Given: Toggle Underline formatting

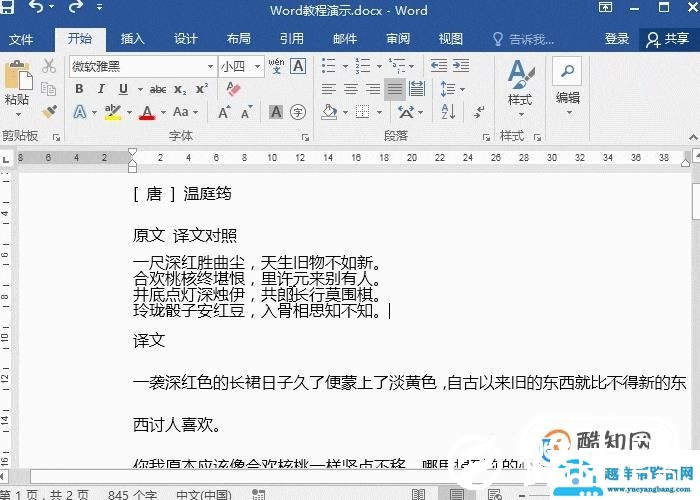Looking at the screenshot, I should click(123, 89).
